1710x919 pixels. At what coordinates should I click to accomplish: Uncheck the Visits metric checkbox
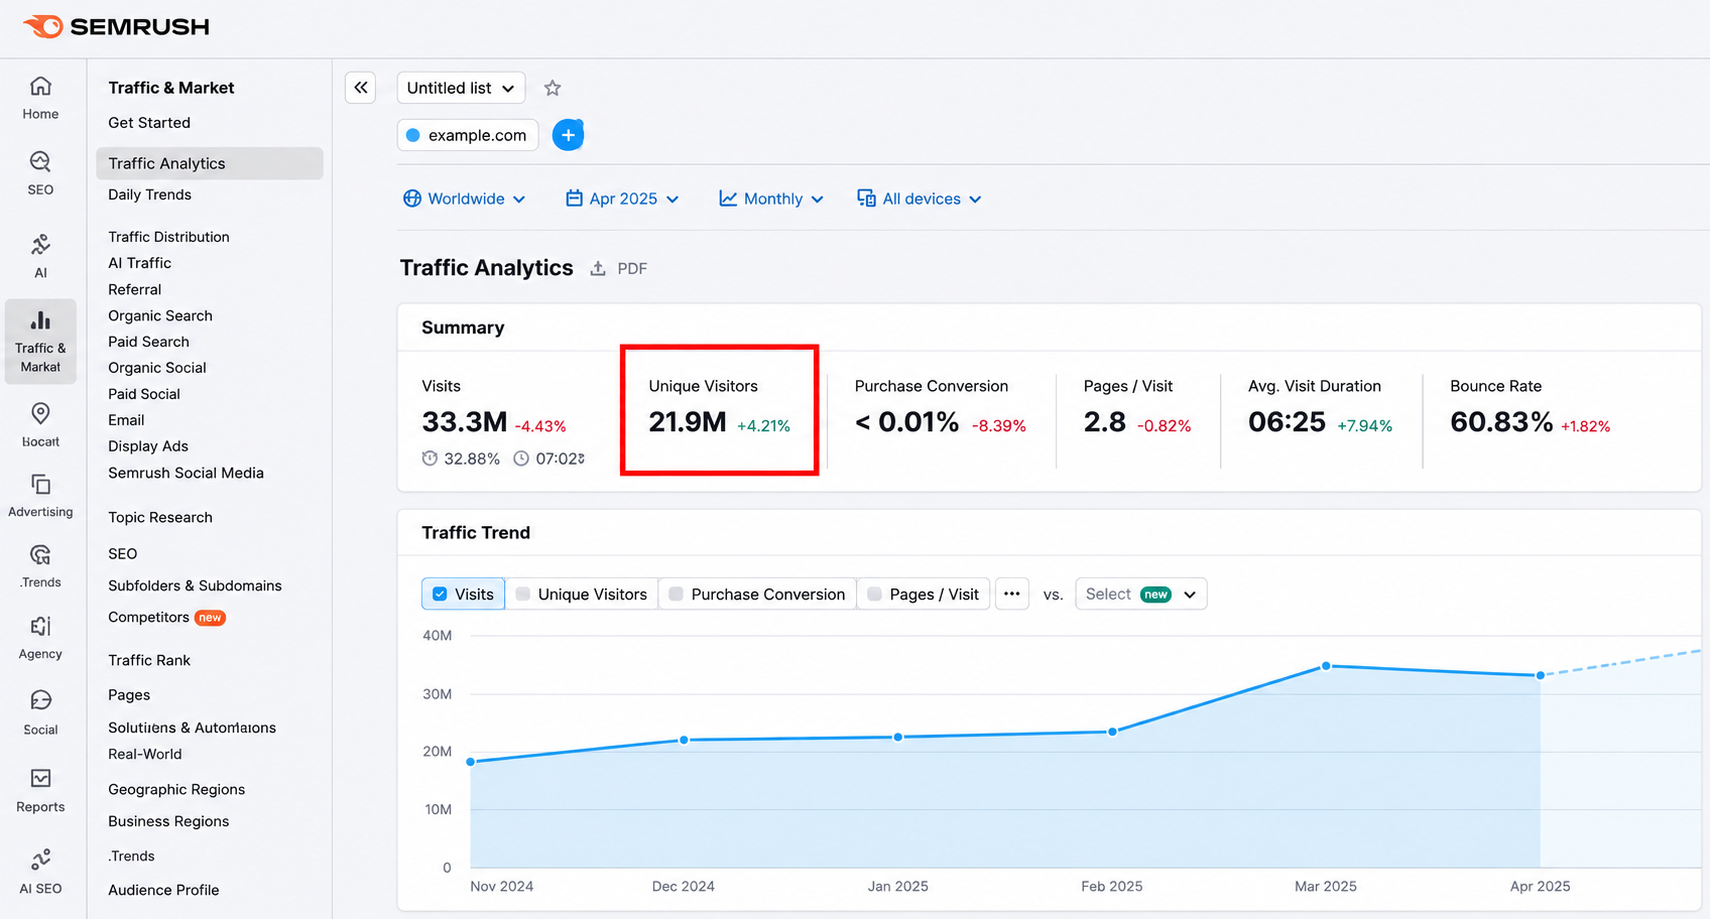[x=440, y=594]
